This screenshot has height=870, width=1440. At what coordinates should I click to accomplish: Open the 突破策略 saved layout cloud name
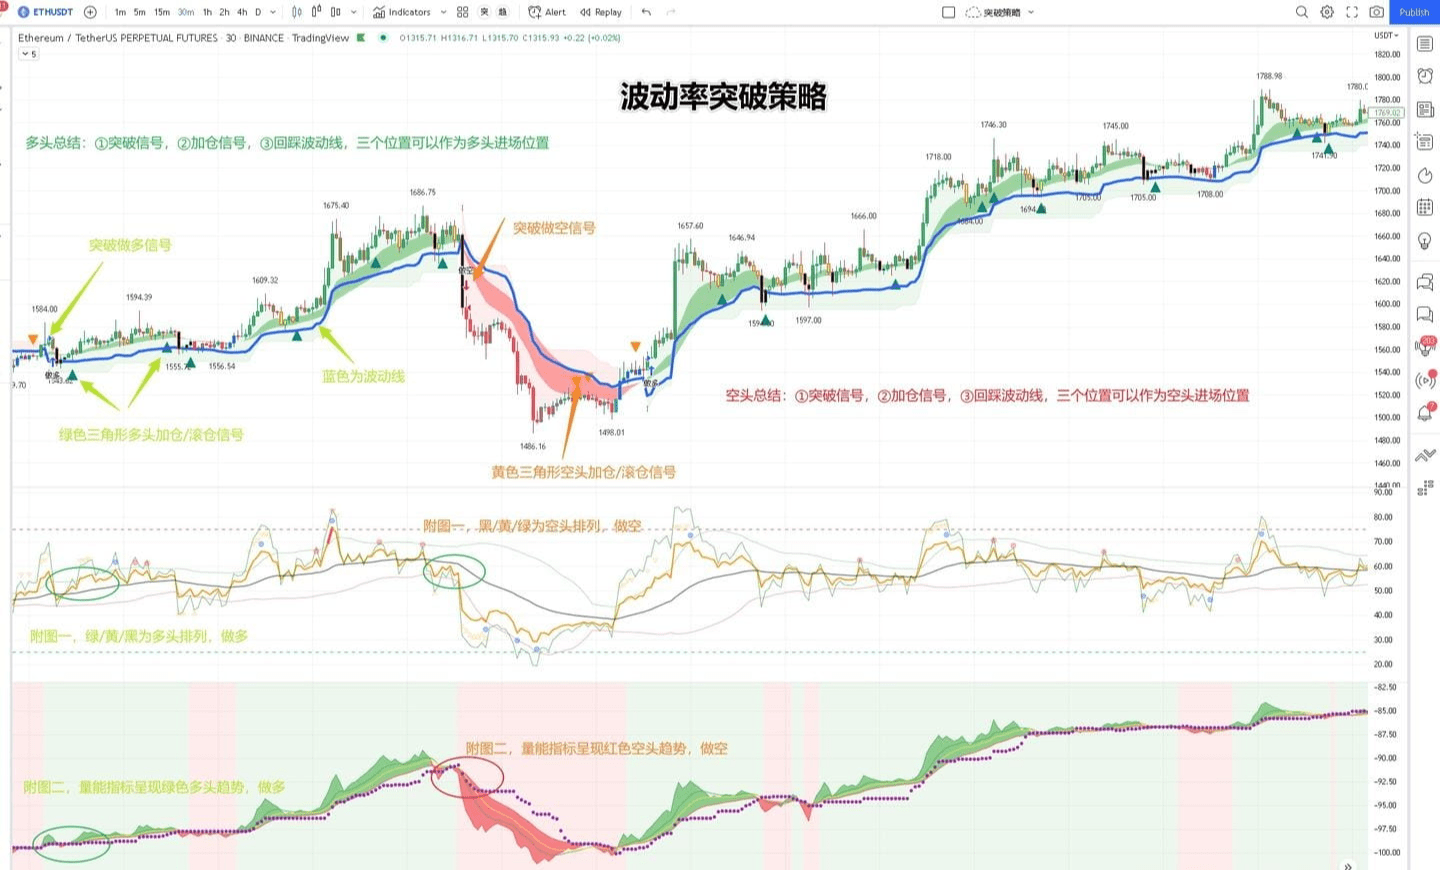pos(993,12)
